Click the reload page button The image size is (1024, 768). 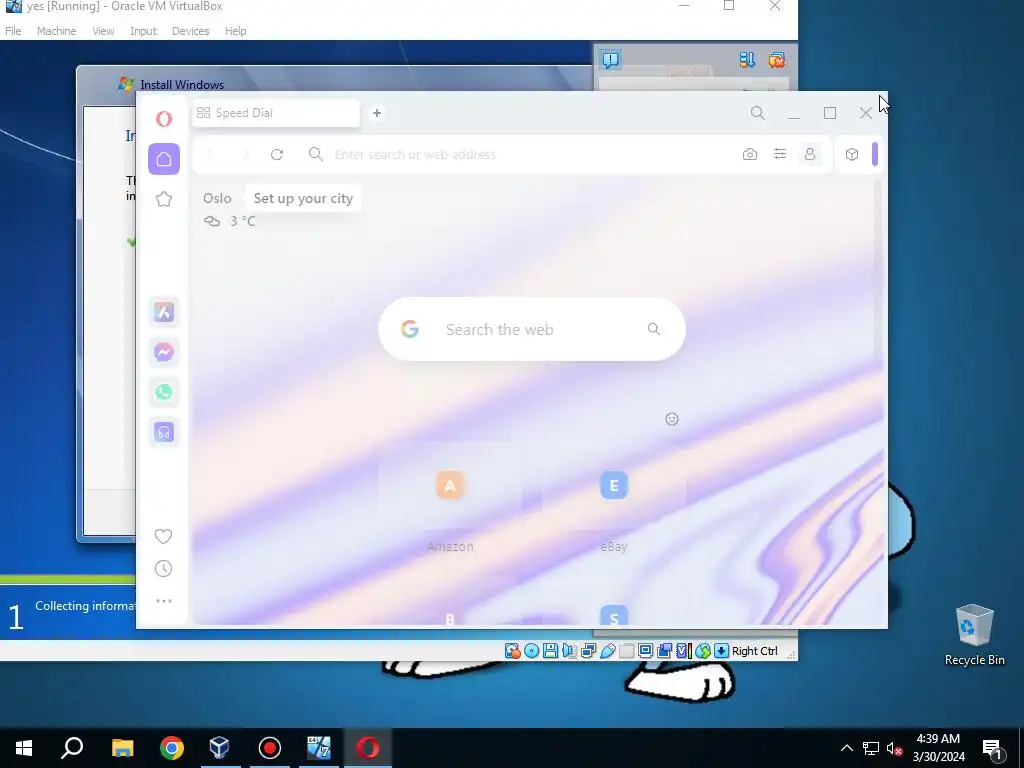(277, 155)
